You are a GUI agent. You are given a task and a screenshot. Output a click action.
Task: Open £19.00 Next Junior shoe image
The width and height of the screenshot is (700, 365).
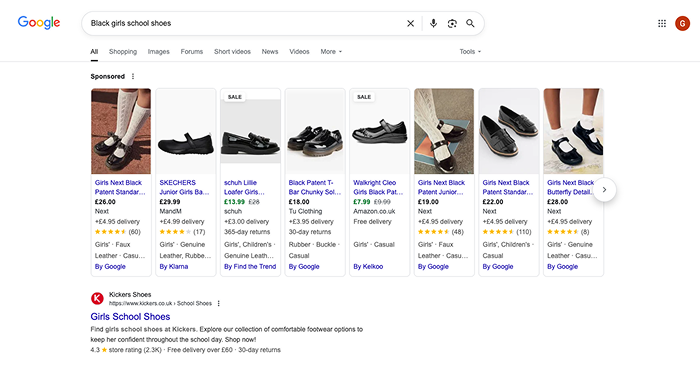(x=444, y=131)
